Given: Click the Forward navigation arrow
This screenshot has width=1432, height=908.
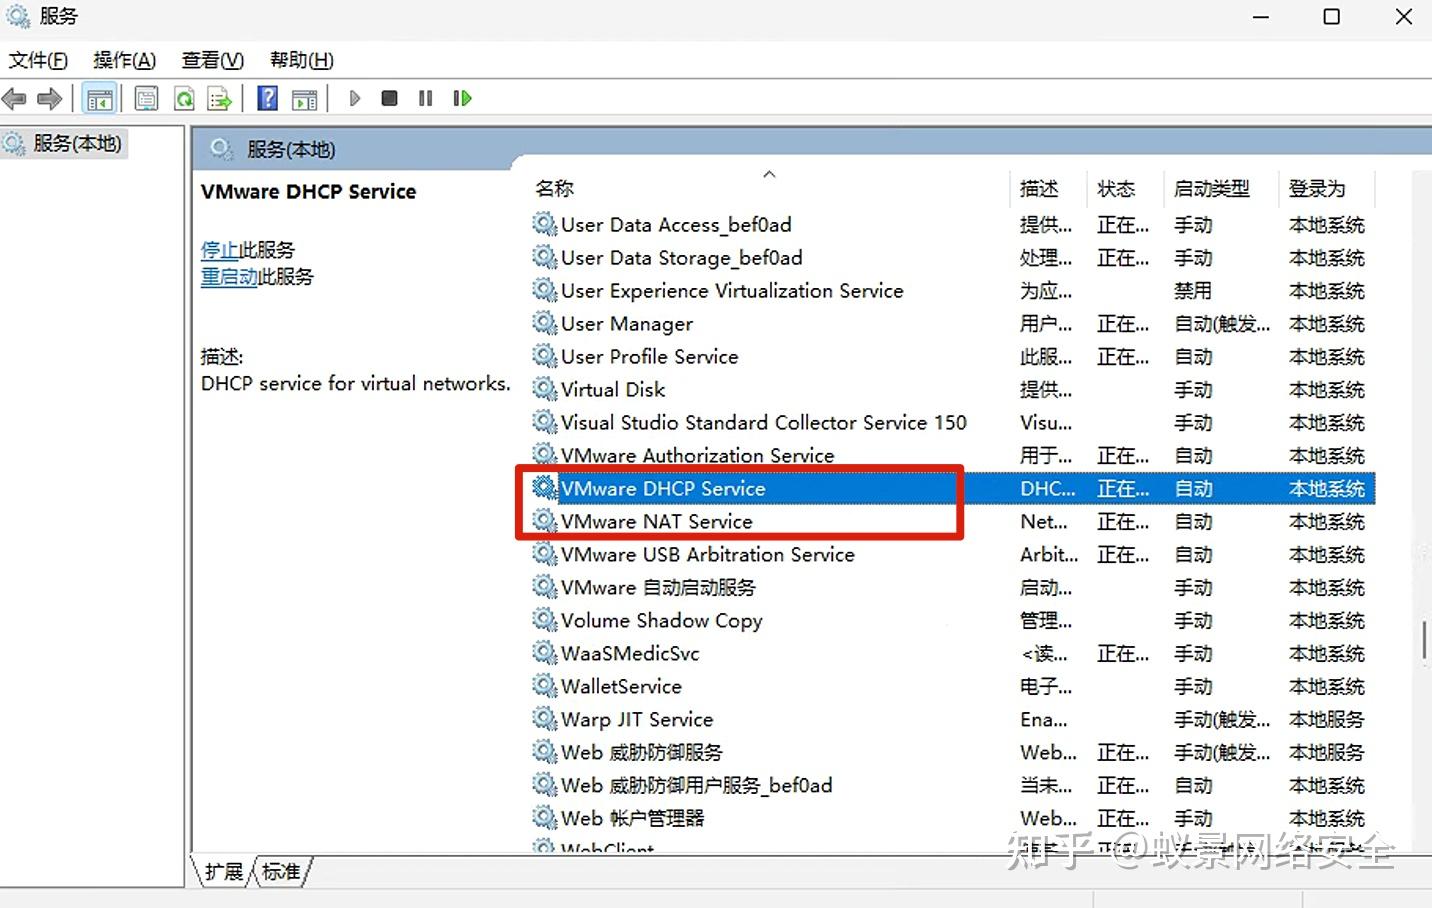Looking at the screenshot, I should click(x=49, y=98).
